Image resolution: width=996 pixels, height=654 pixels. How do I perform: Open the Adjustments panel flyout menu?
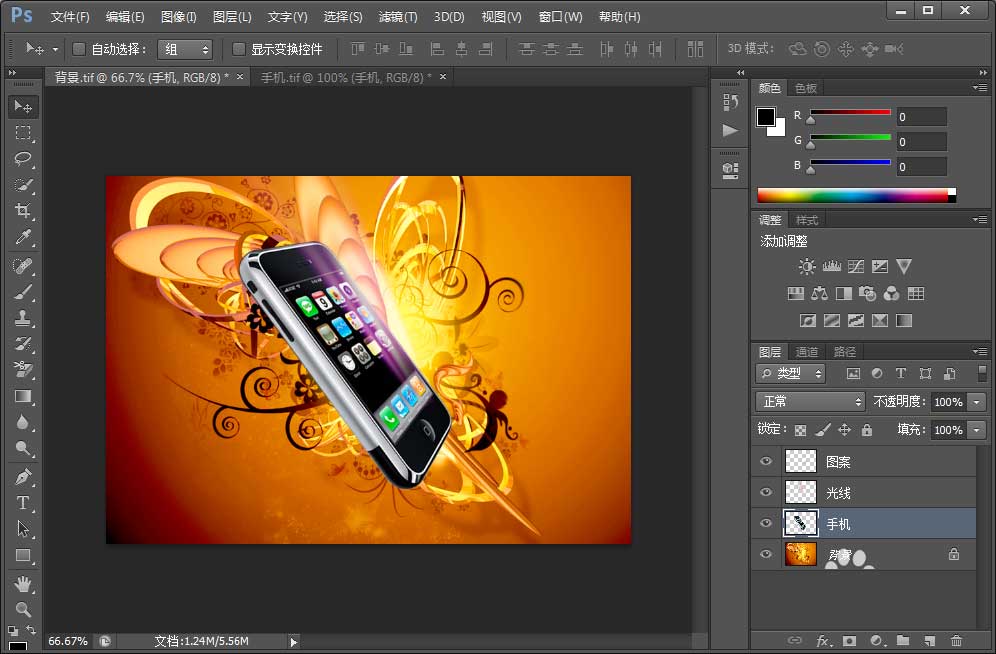tap(979, 220)
